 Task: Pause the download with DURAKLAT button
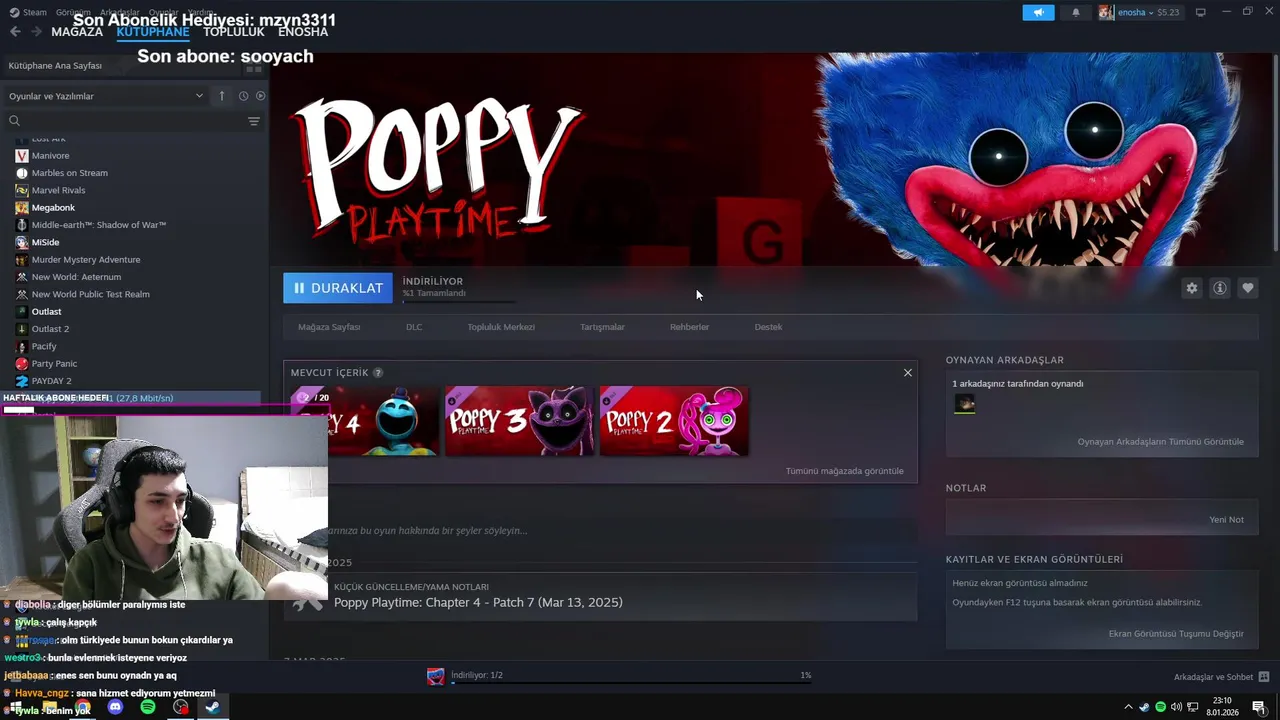point(338,288)
